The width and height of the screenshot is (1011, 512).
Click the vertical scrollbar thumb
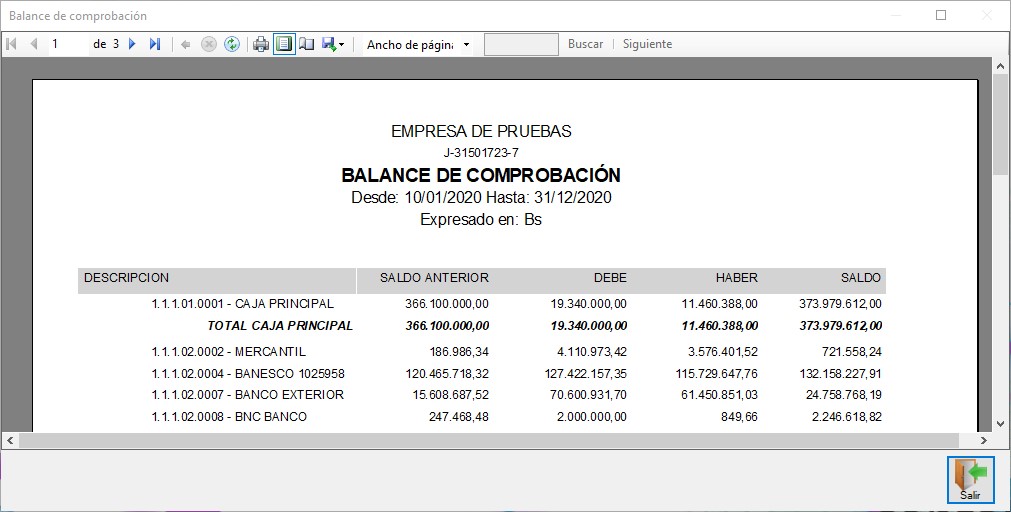click(x=1001, y=124)
